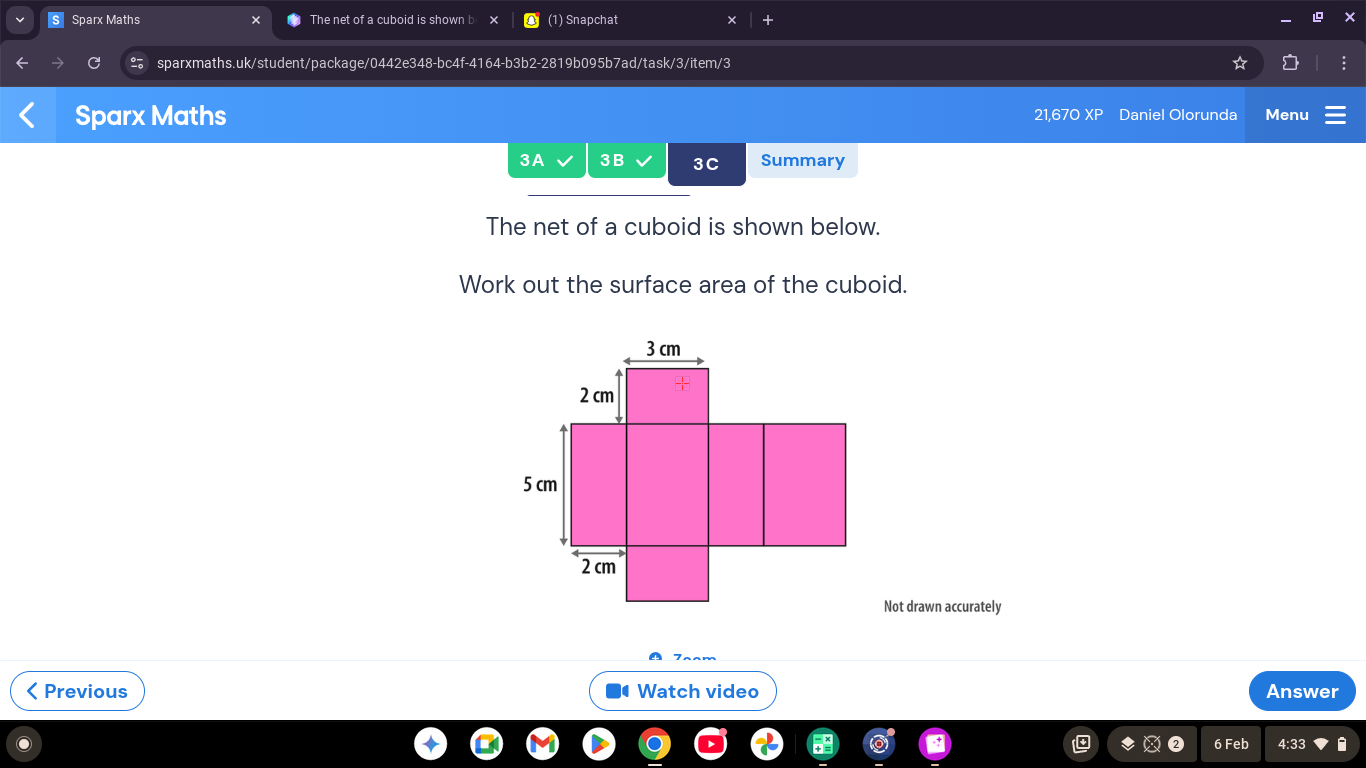Open Gmail from the shelf

pyautogui.click(x=543, y=744)
